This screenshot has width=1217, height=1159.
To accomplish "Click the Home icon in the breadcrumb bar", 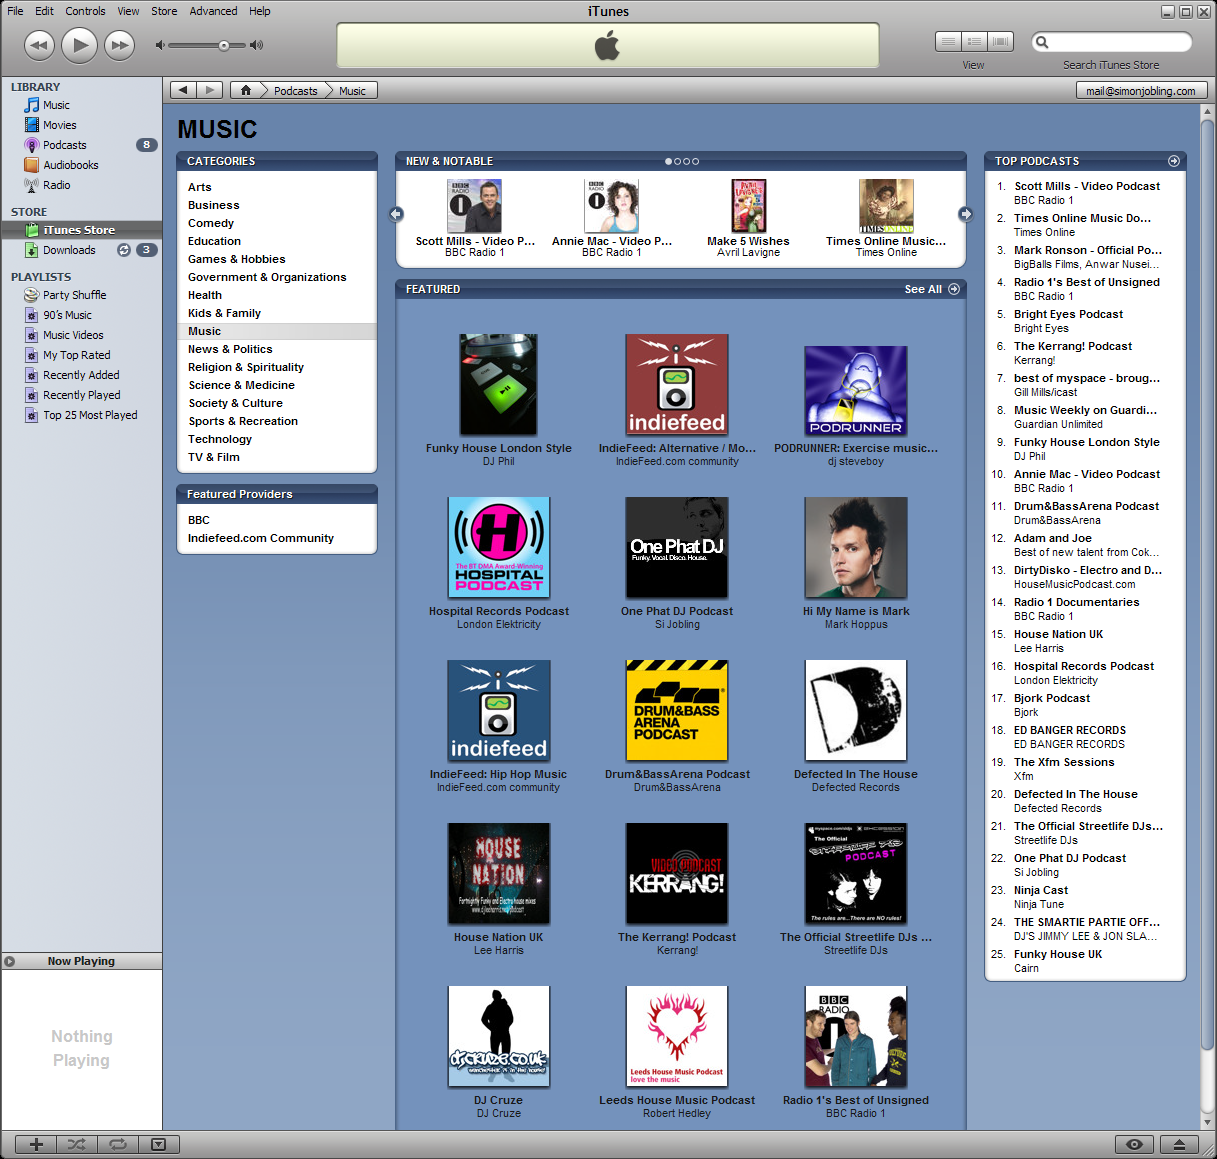I will coord(246,90).
